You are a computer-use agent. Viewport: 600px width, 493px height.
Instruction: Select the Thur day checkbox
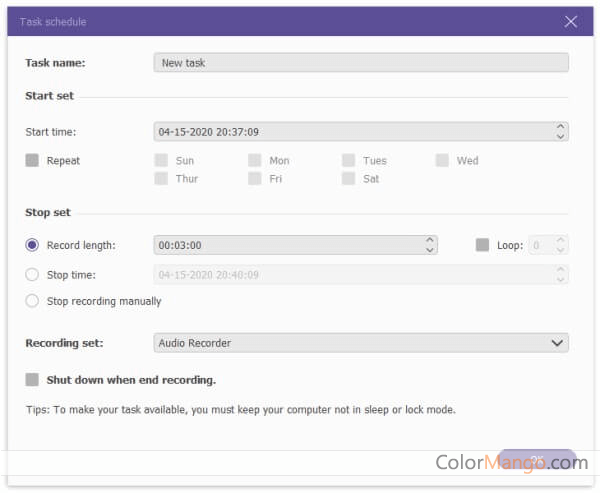[161, 179]
